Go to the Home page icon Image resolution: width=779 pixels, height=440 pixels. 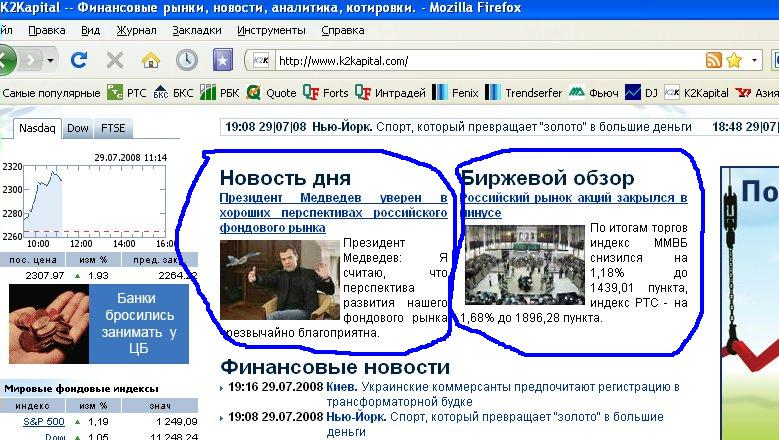(x=149, y=60)
